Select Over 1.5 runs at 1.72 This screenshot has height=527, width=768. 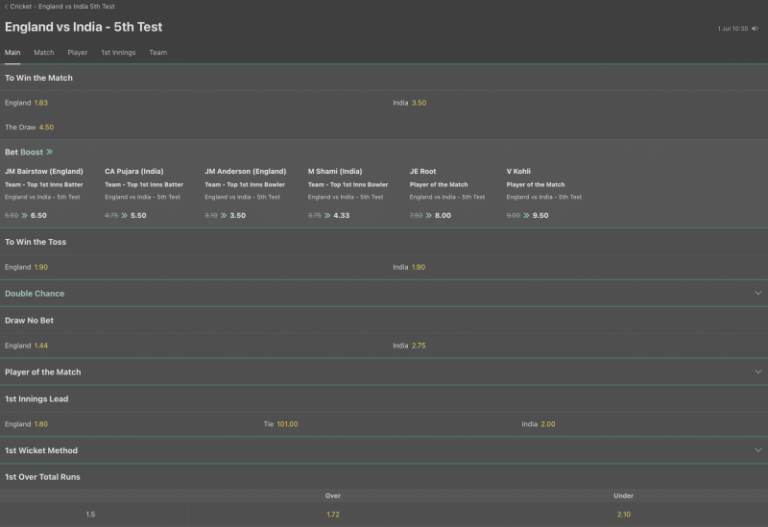click(333, 514)
